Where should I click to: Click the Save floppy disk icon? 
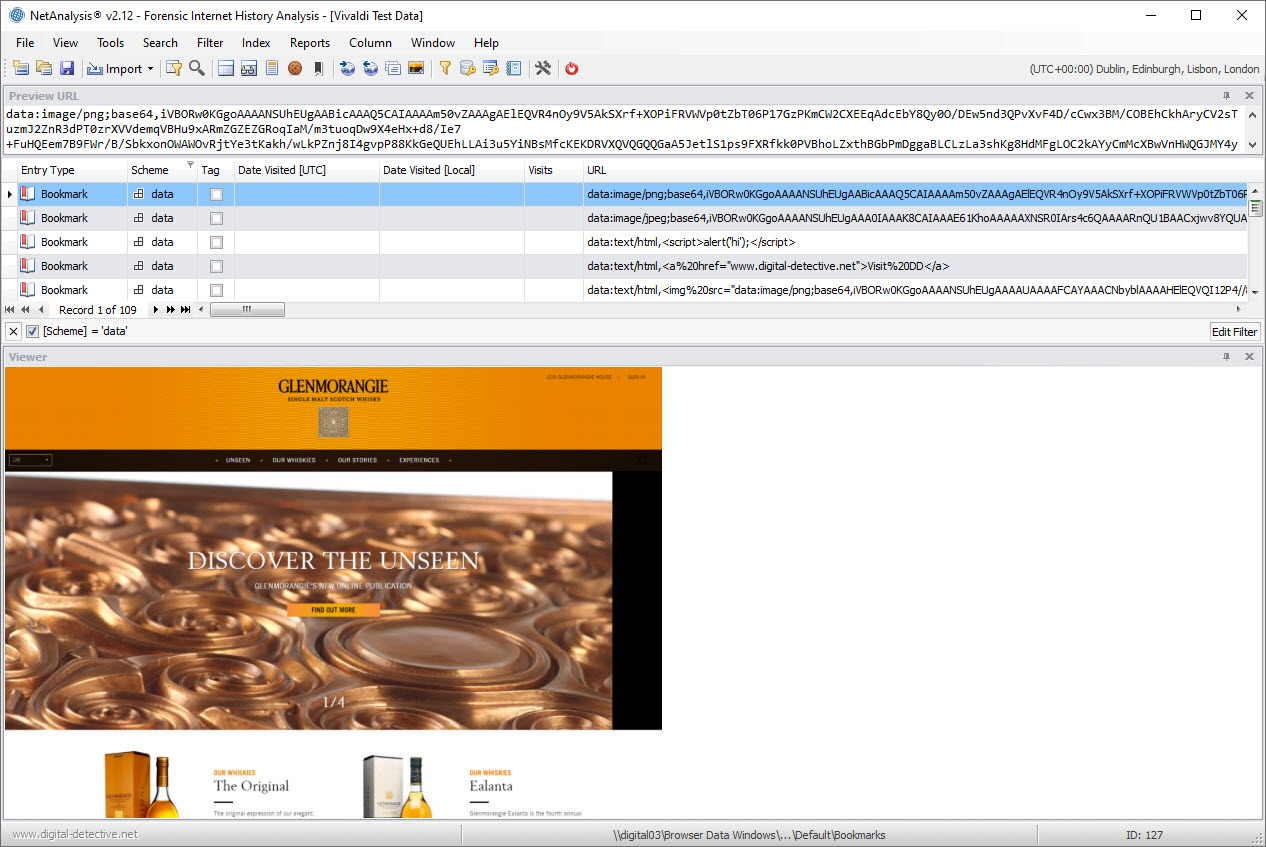click(67, 68)
